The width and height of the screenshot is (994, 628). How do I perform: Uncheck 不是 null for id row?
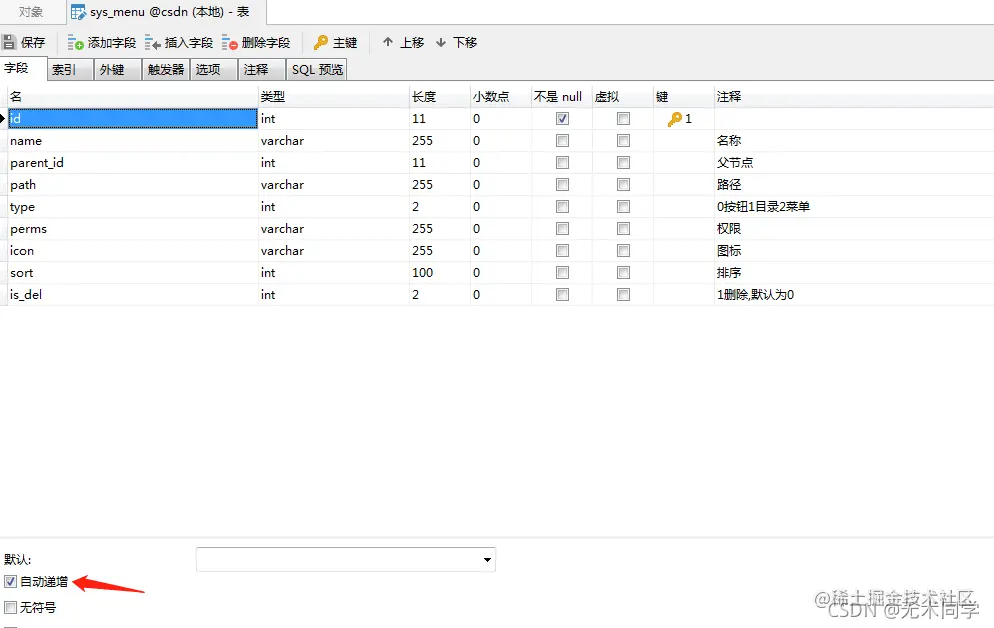coord(562,119)
